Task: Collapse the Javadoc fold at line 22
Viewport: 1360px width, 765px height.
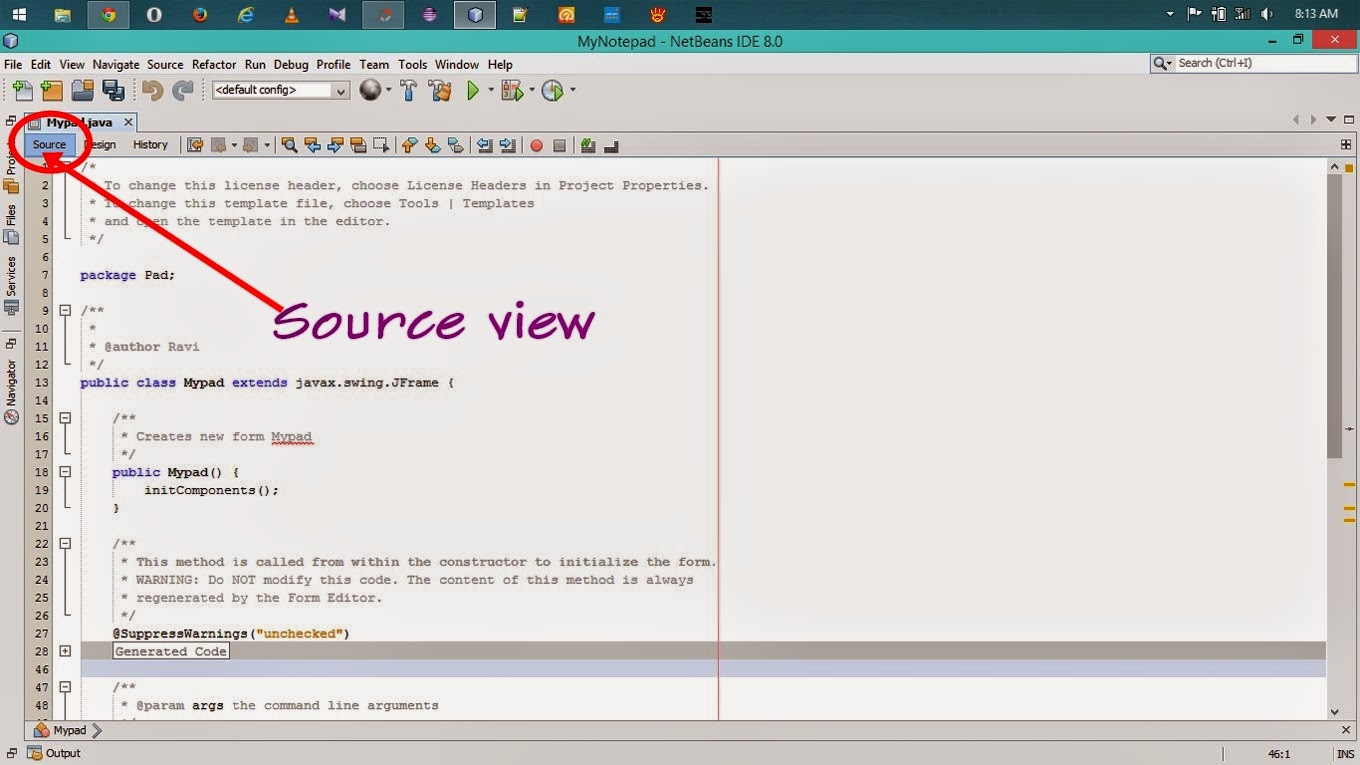Action: pos(66,544)
